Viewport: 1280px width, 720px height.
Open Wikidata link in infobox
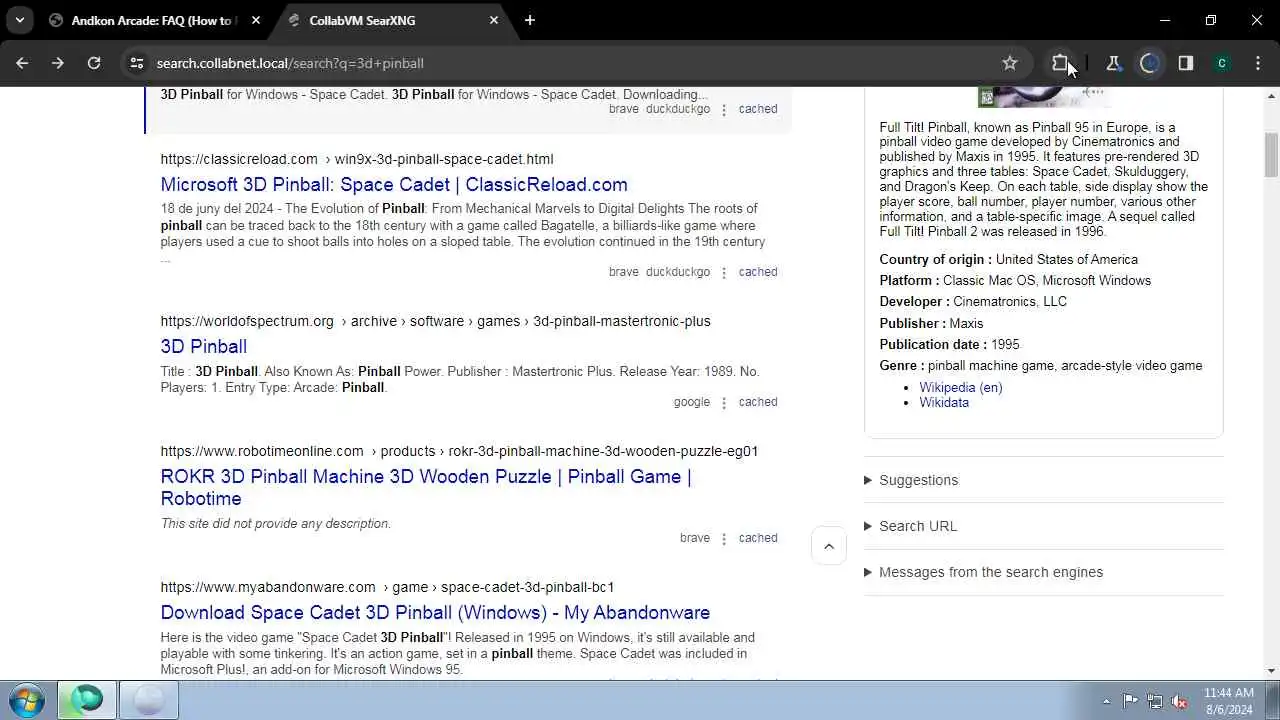click(x=944, y=402)
